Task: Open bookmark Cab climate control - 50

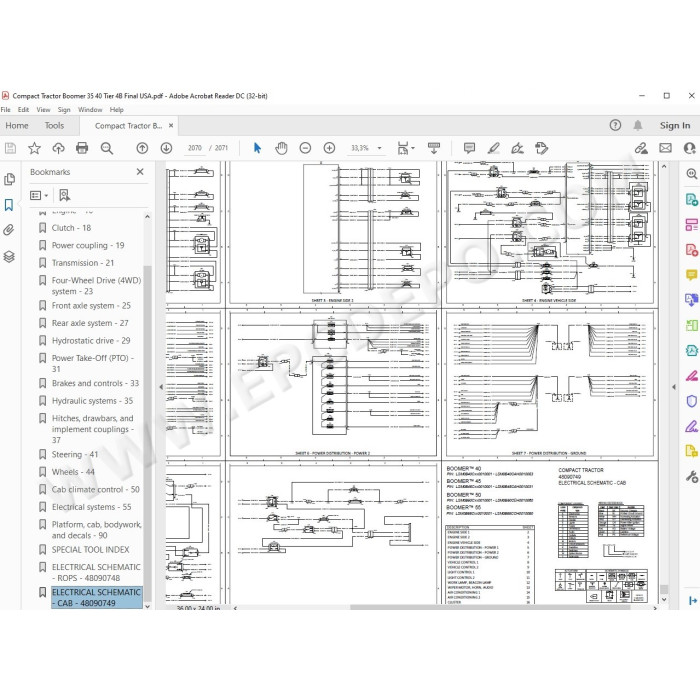Action: pyautogui.click(x=96, y=489)
